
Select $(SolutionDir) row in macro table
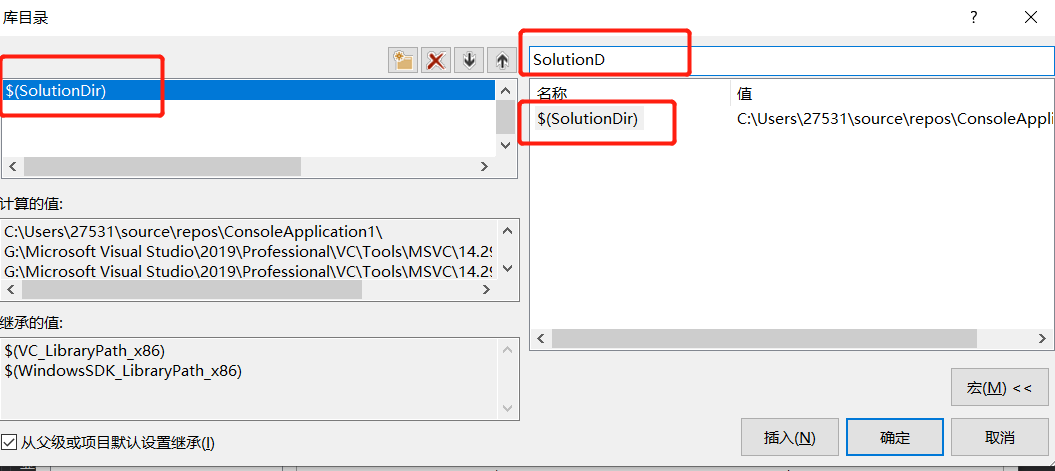[x=589, y=119]
